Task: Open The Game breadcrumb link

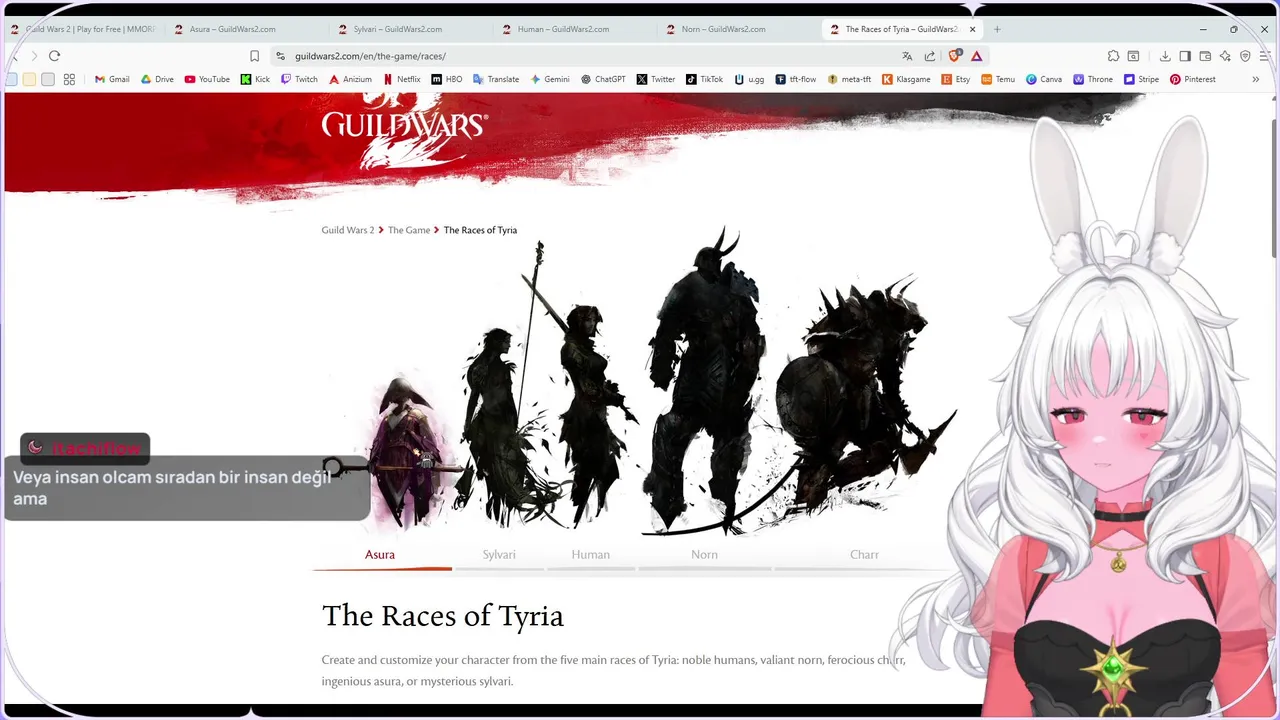Action: [409, 230]
